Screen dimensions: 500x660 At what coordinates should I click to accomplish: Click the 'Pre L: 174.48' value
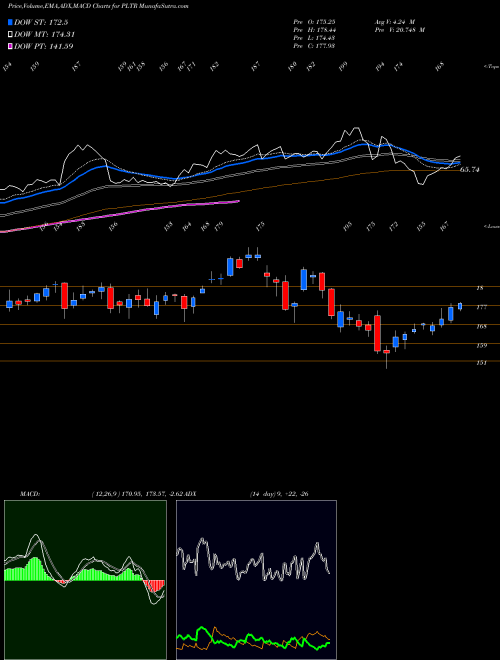pos(314,37)
